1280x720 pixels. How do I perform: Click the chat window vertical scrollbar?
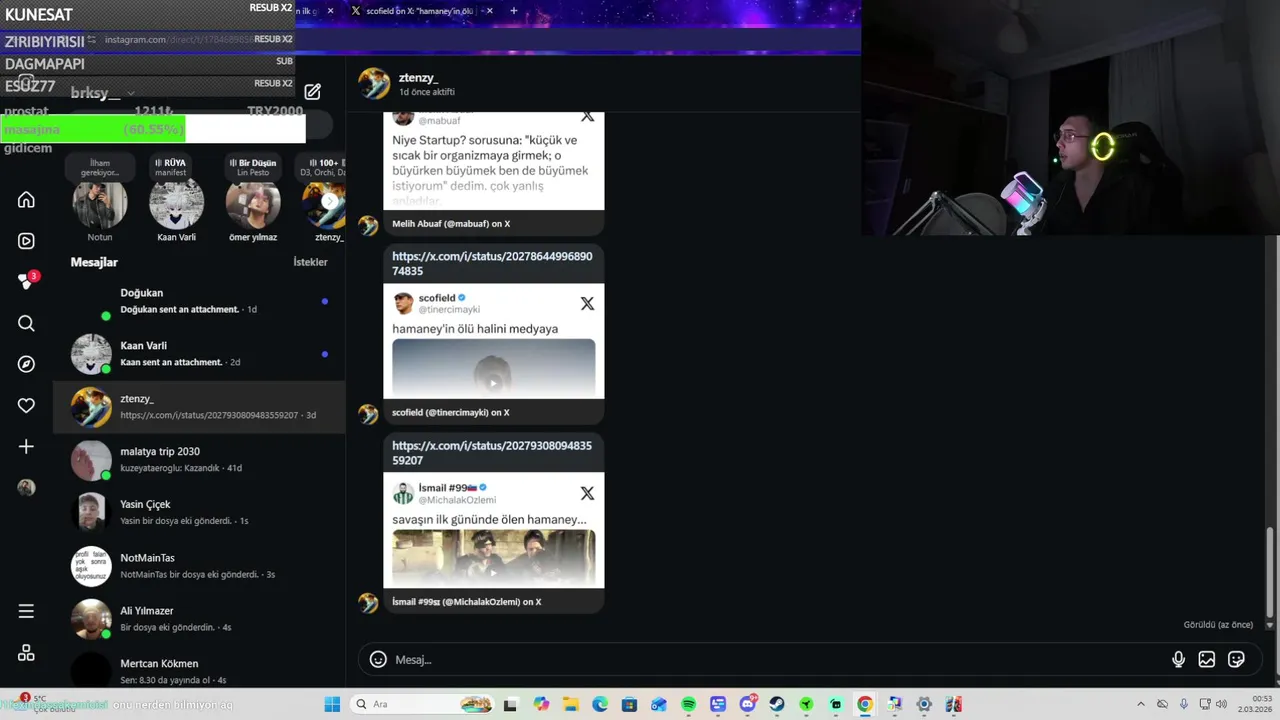click(1271, 573)
